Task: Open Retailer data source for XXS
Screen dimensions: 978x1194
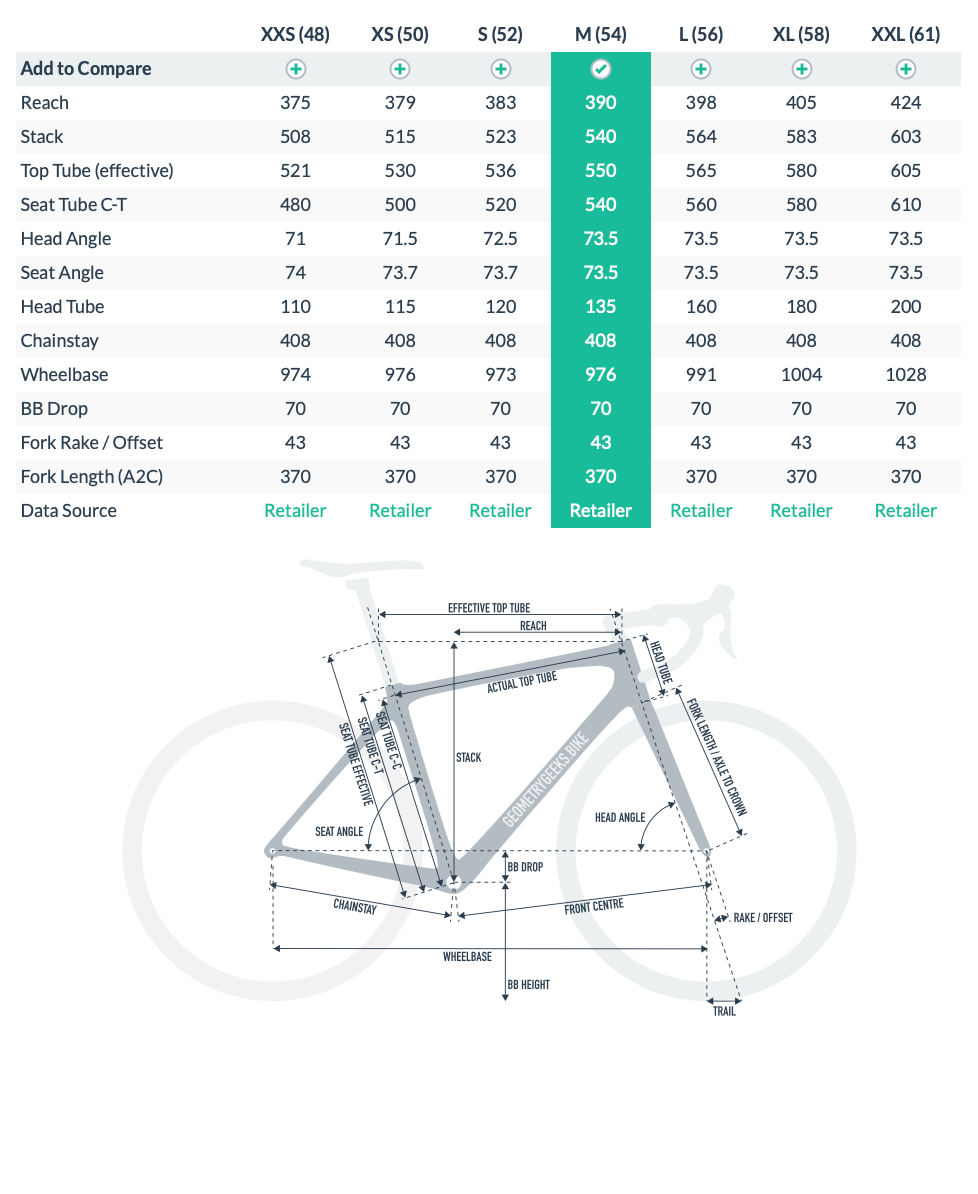Action: coord(295,511)
